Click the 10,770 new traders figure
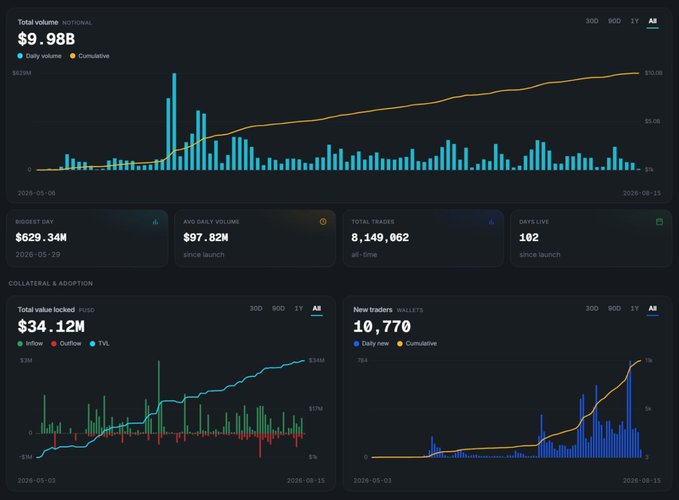The height and width of the screenshot is (500, 679). click(382, 326)
